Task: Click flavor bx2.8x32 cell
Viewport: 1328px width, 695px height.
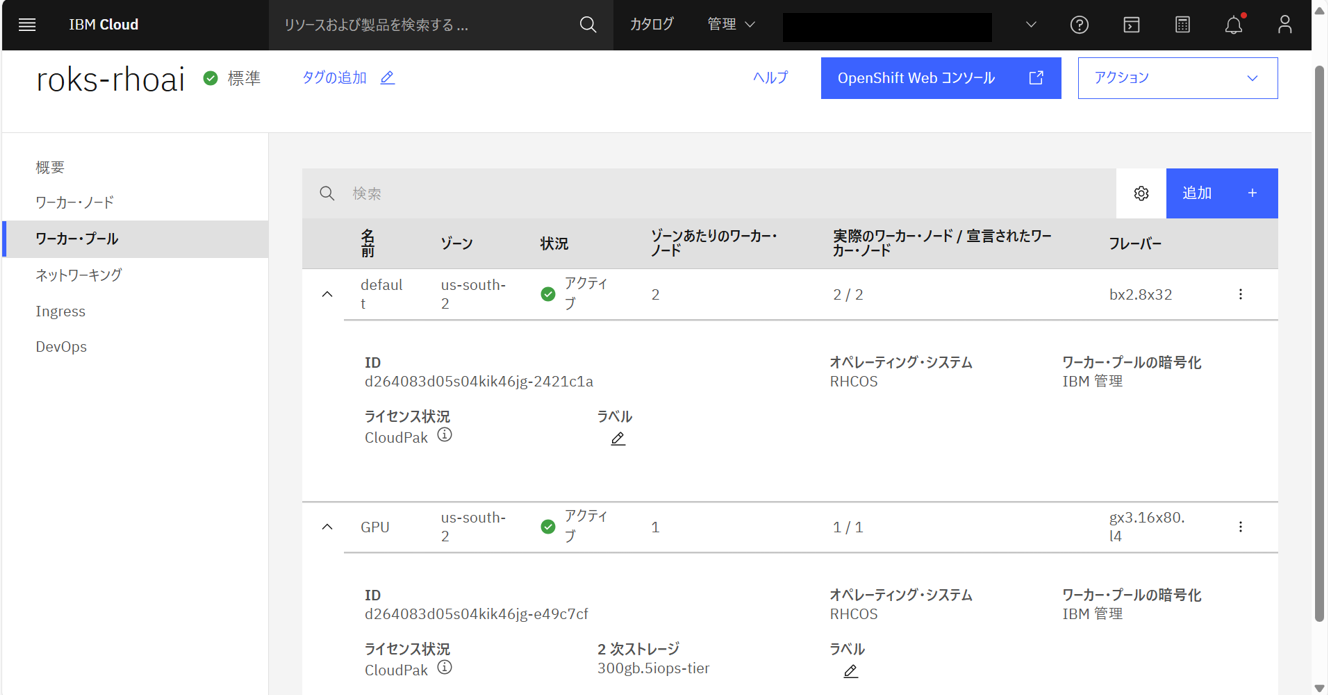Action: click(x=1141, y=295)
